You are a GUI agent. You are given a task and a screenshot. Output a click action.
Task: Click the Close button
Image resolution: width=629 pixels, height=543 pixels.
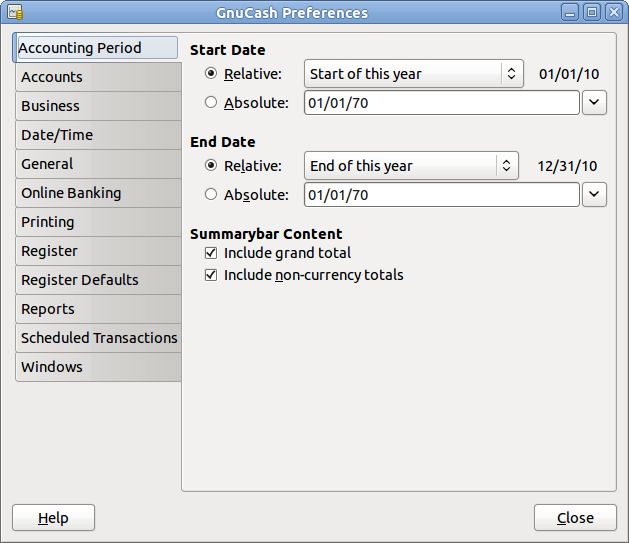[575, 518]
